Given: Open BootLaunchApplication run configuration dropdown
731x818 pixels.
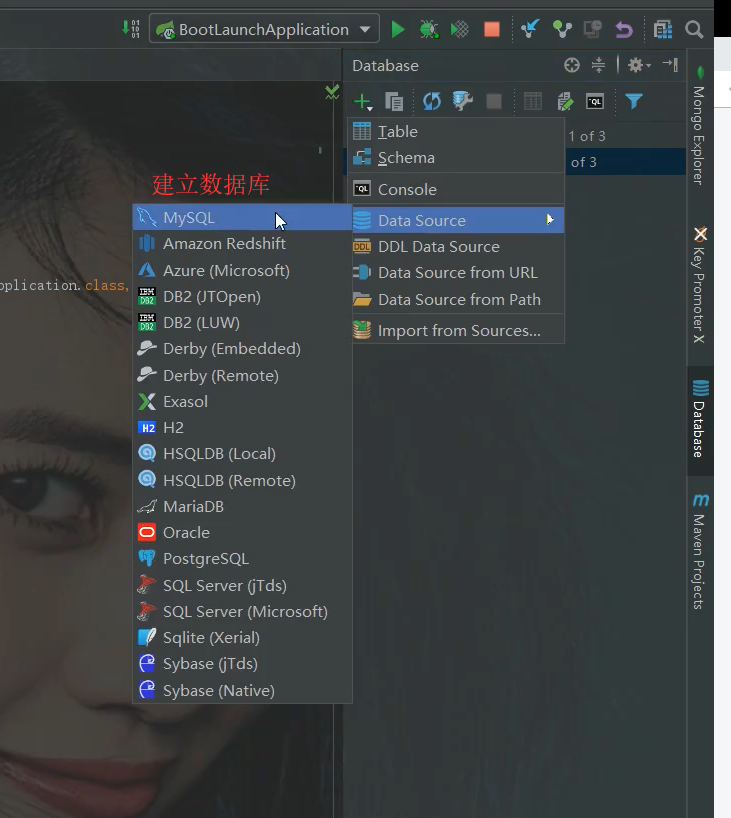Looking at the screenshot, I should click(264, 29).
